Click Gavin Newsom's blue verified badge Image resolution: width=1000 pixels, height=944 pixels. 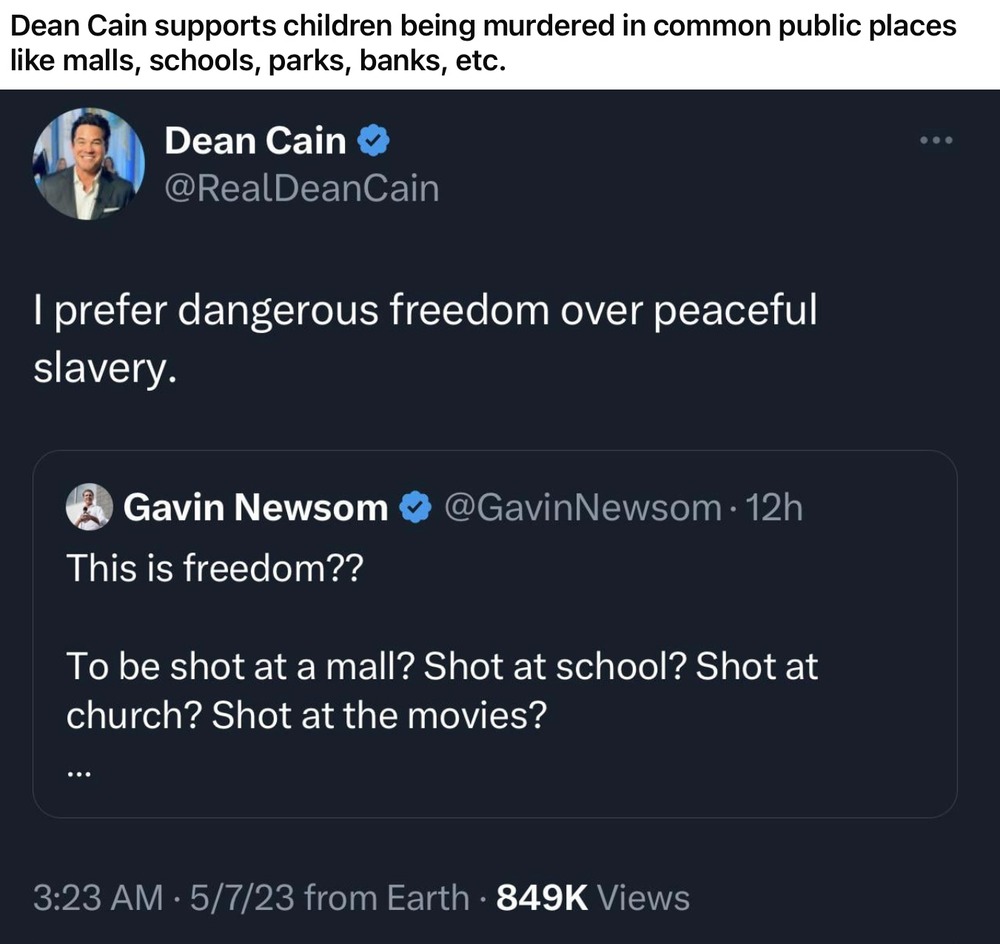pos(413,509)
